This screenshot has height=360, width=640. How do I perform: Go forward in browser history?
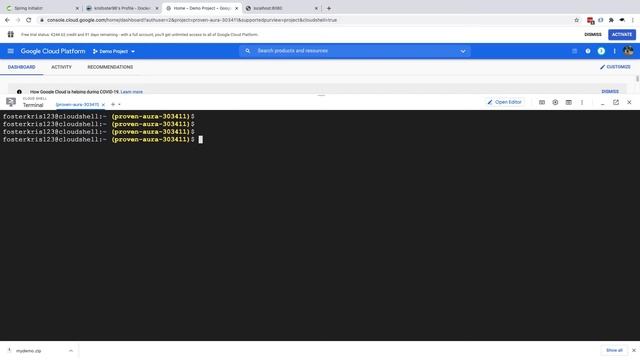coord(18,20)
